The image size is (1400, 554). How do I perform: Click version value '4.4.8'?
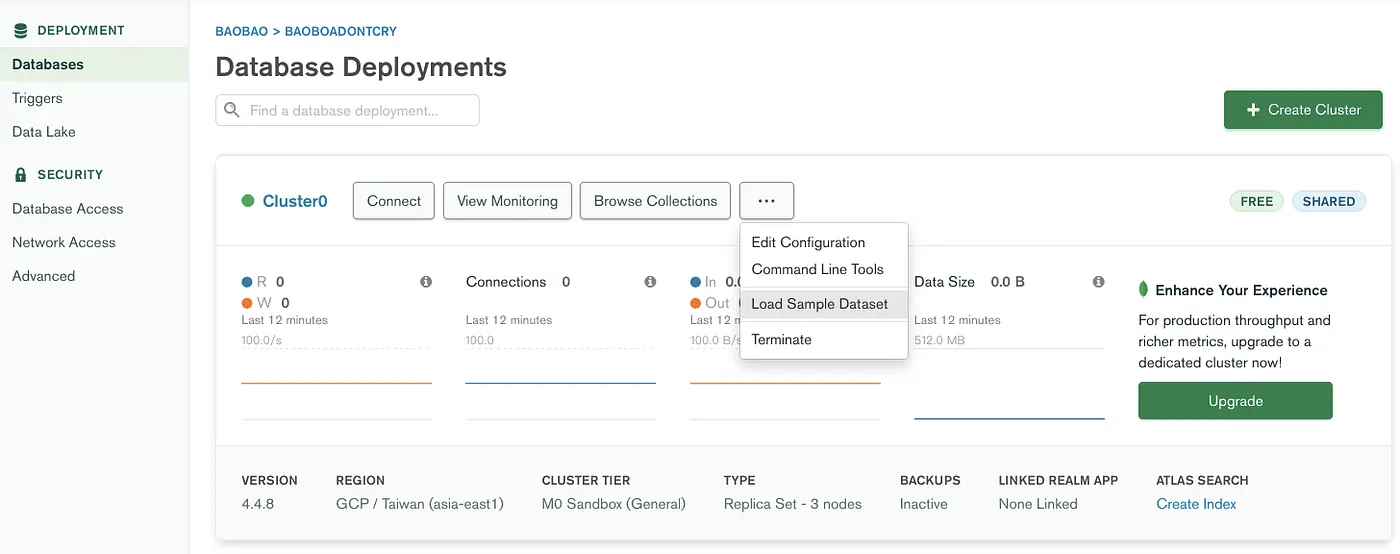[258, 504]
